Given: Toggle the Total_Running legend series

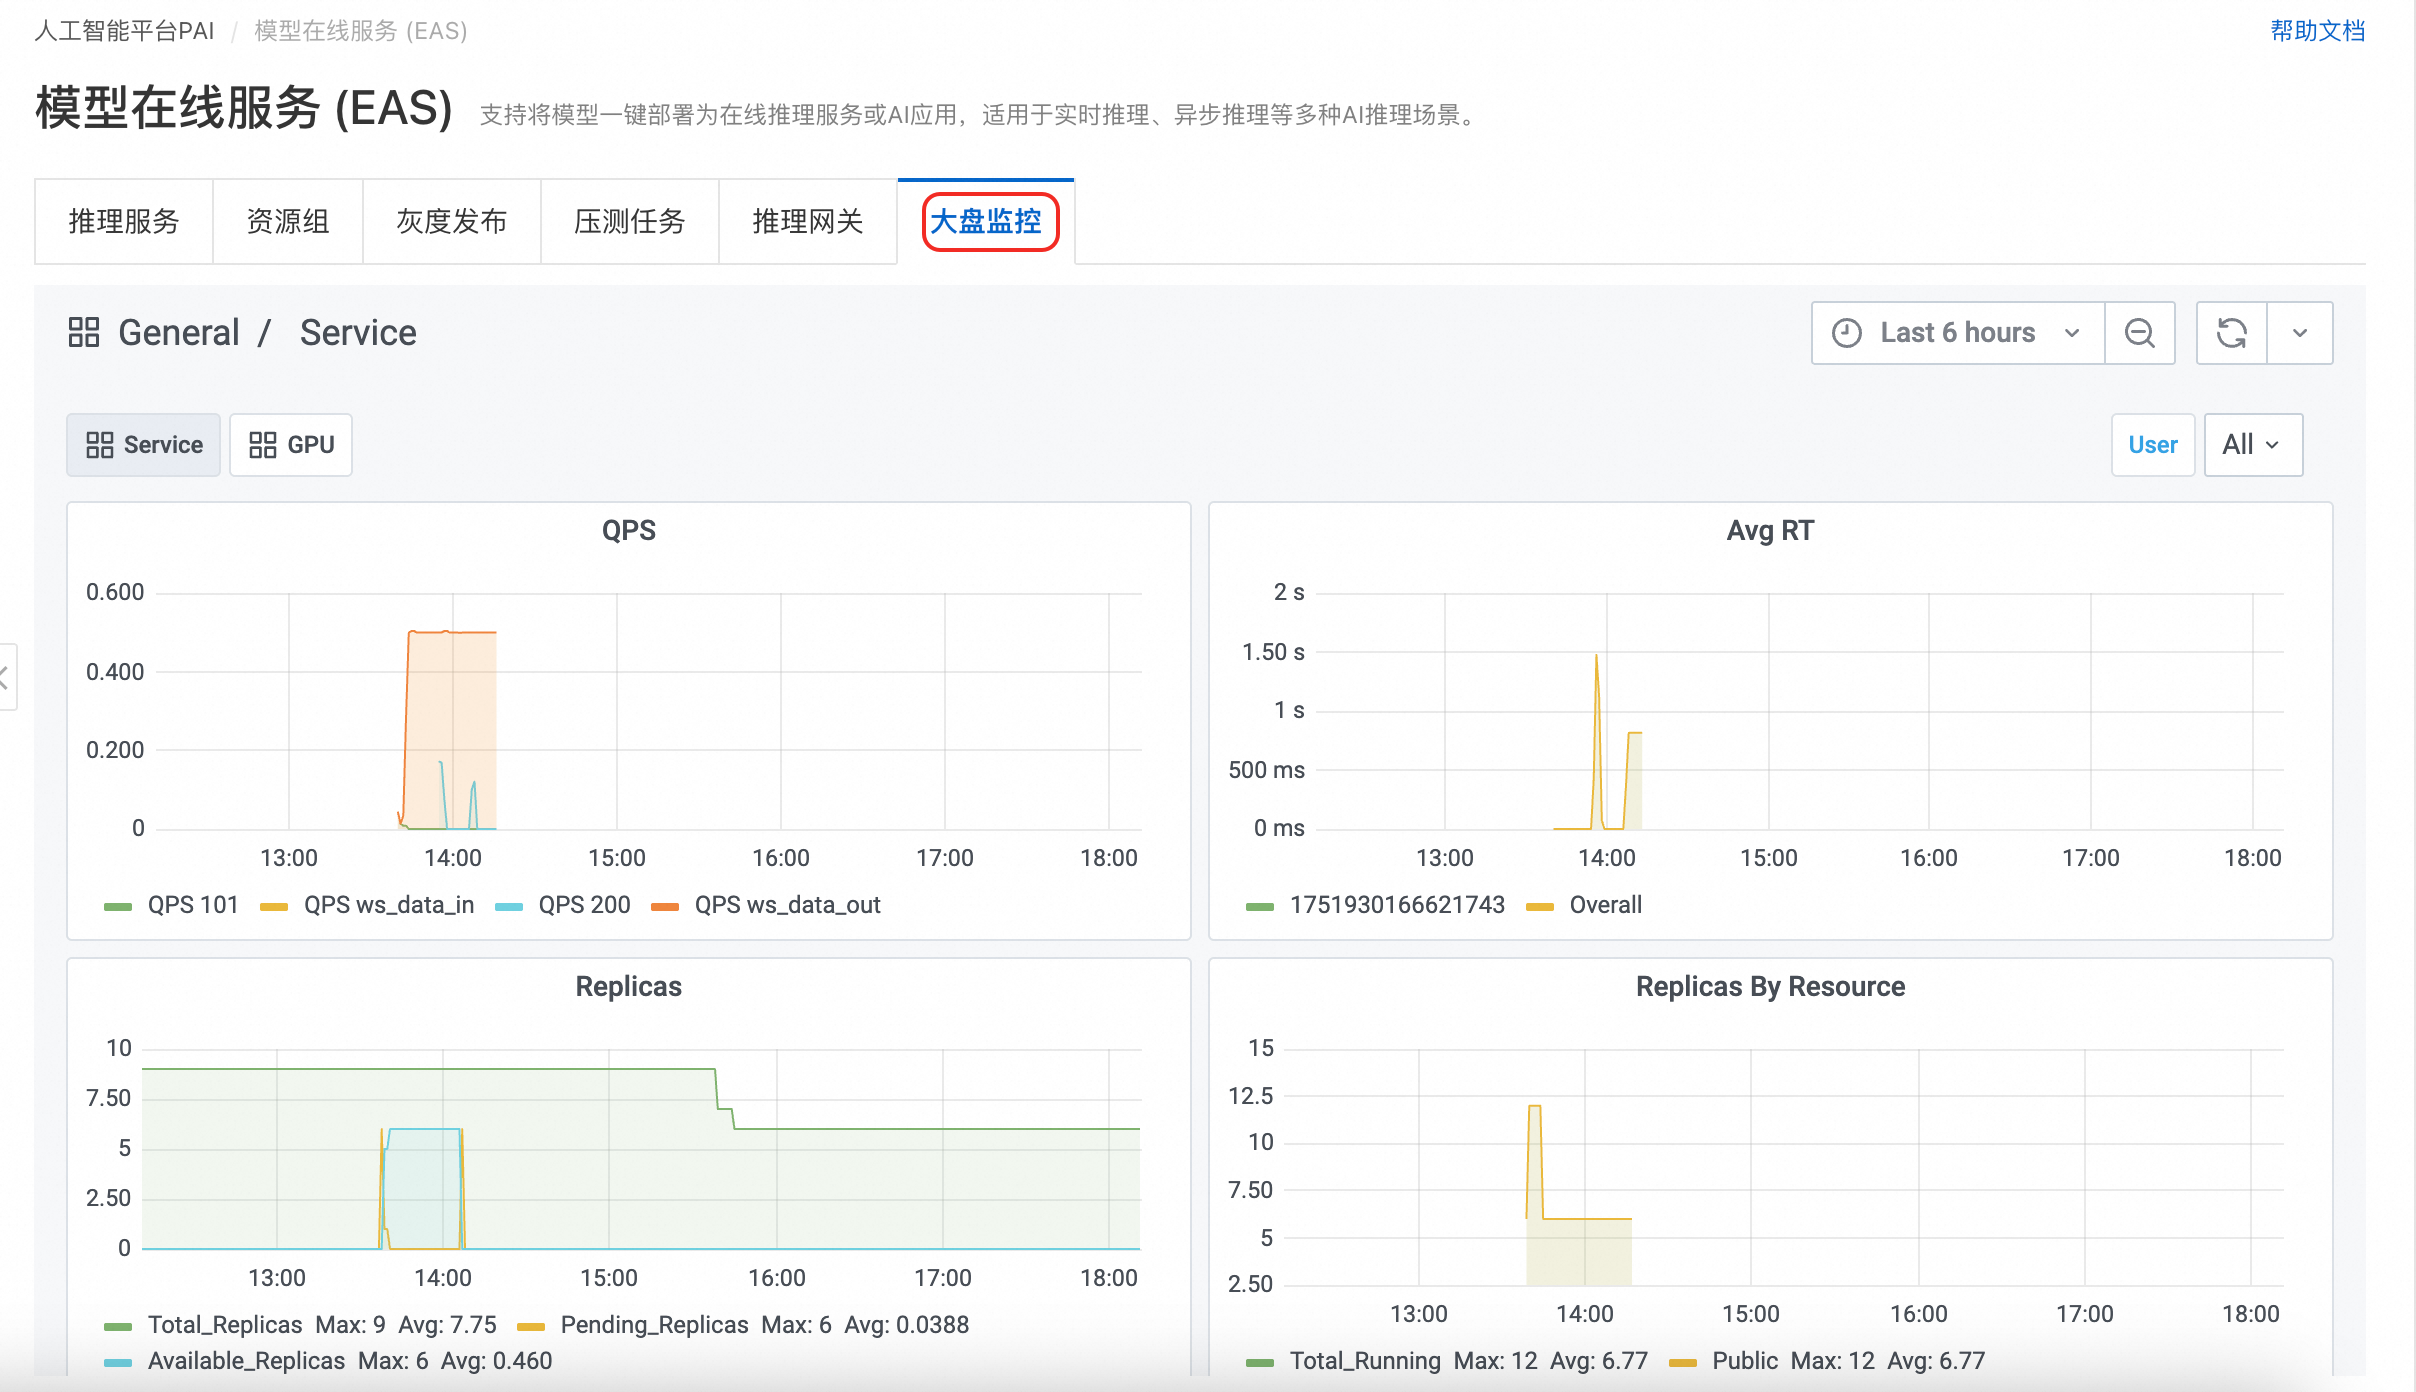Looking at the screenshot, I should coord(1365,1361).
